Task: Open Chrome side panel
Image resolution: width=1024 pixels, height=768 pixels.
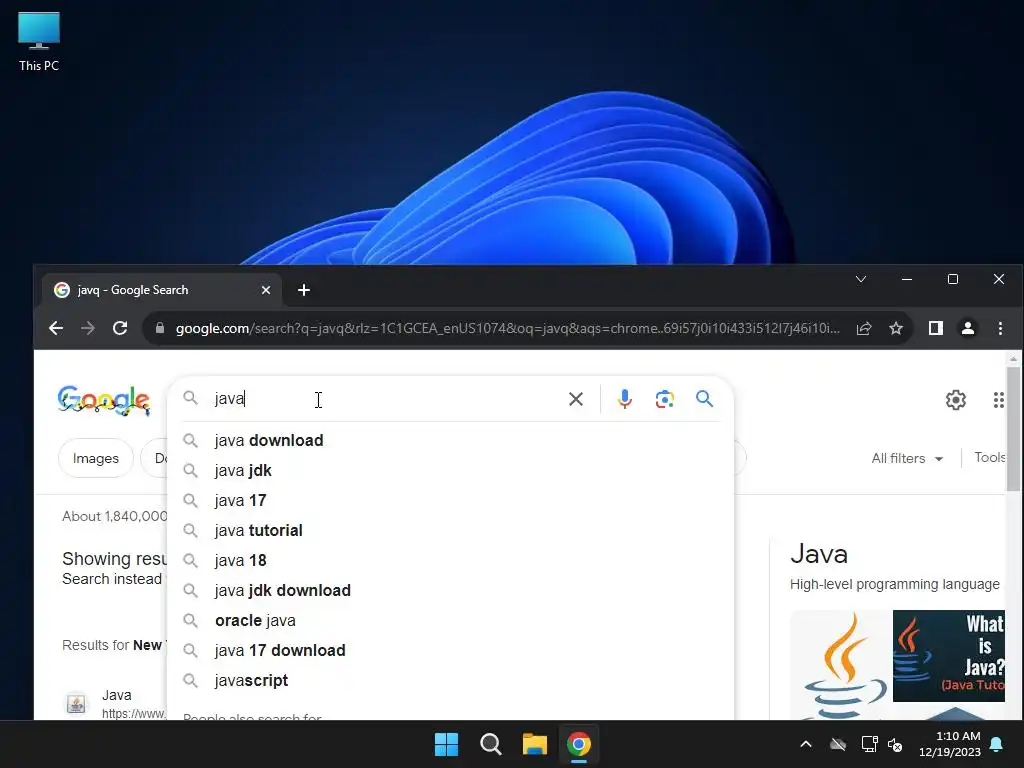Action: coord(936,328)
